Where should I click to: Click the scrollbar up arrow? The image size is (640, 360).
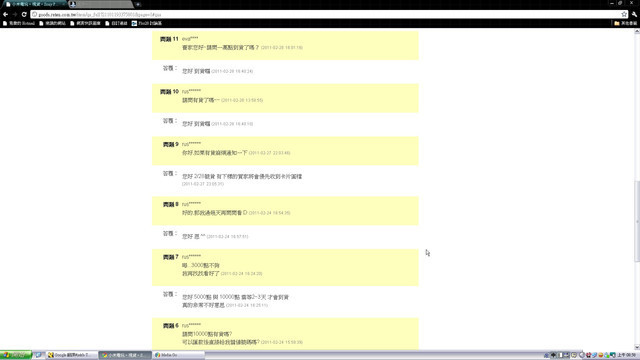[x=637, y=31]
